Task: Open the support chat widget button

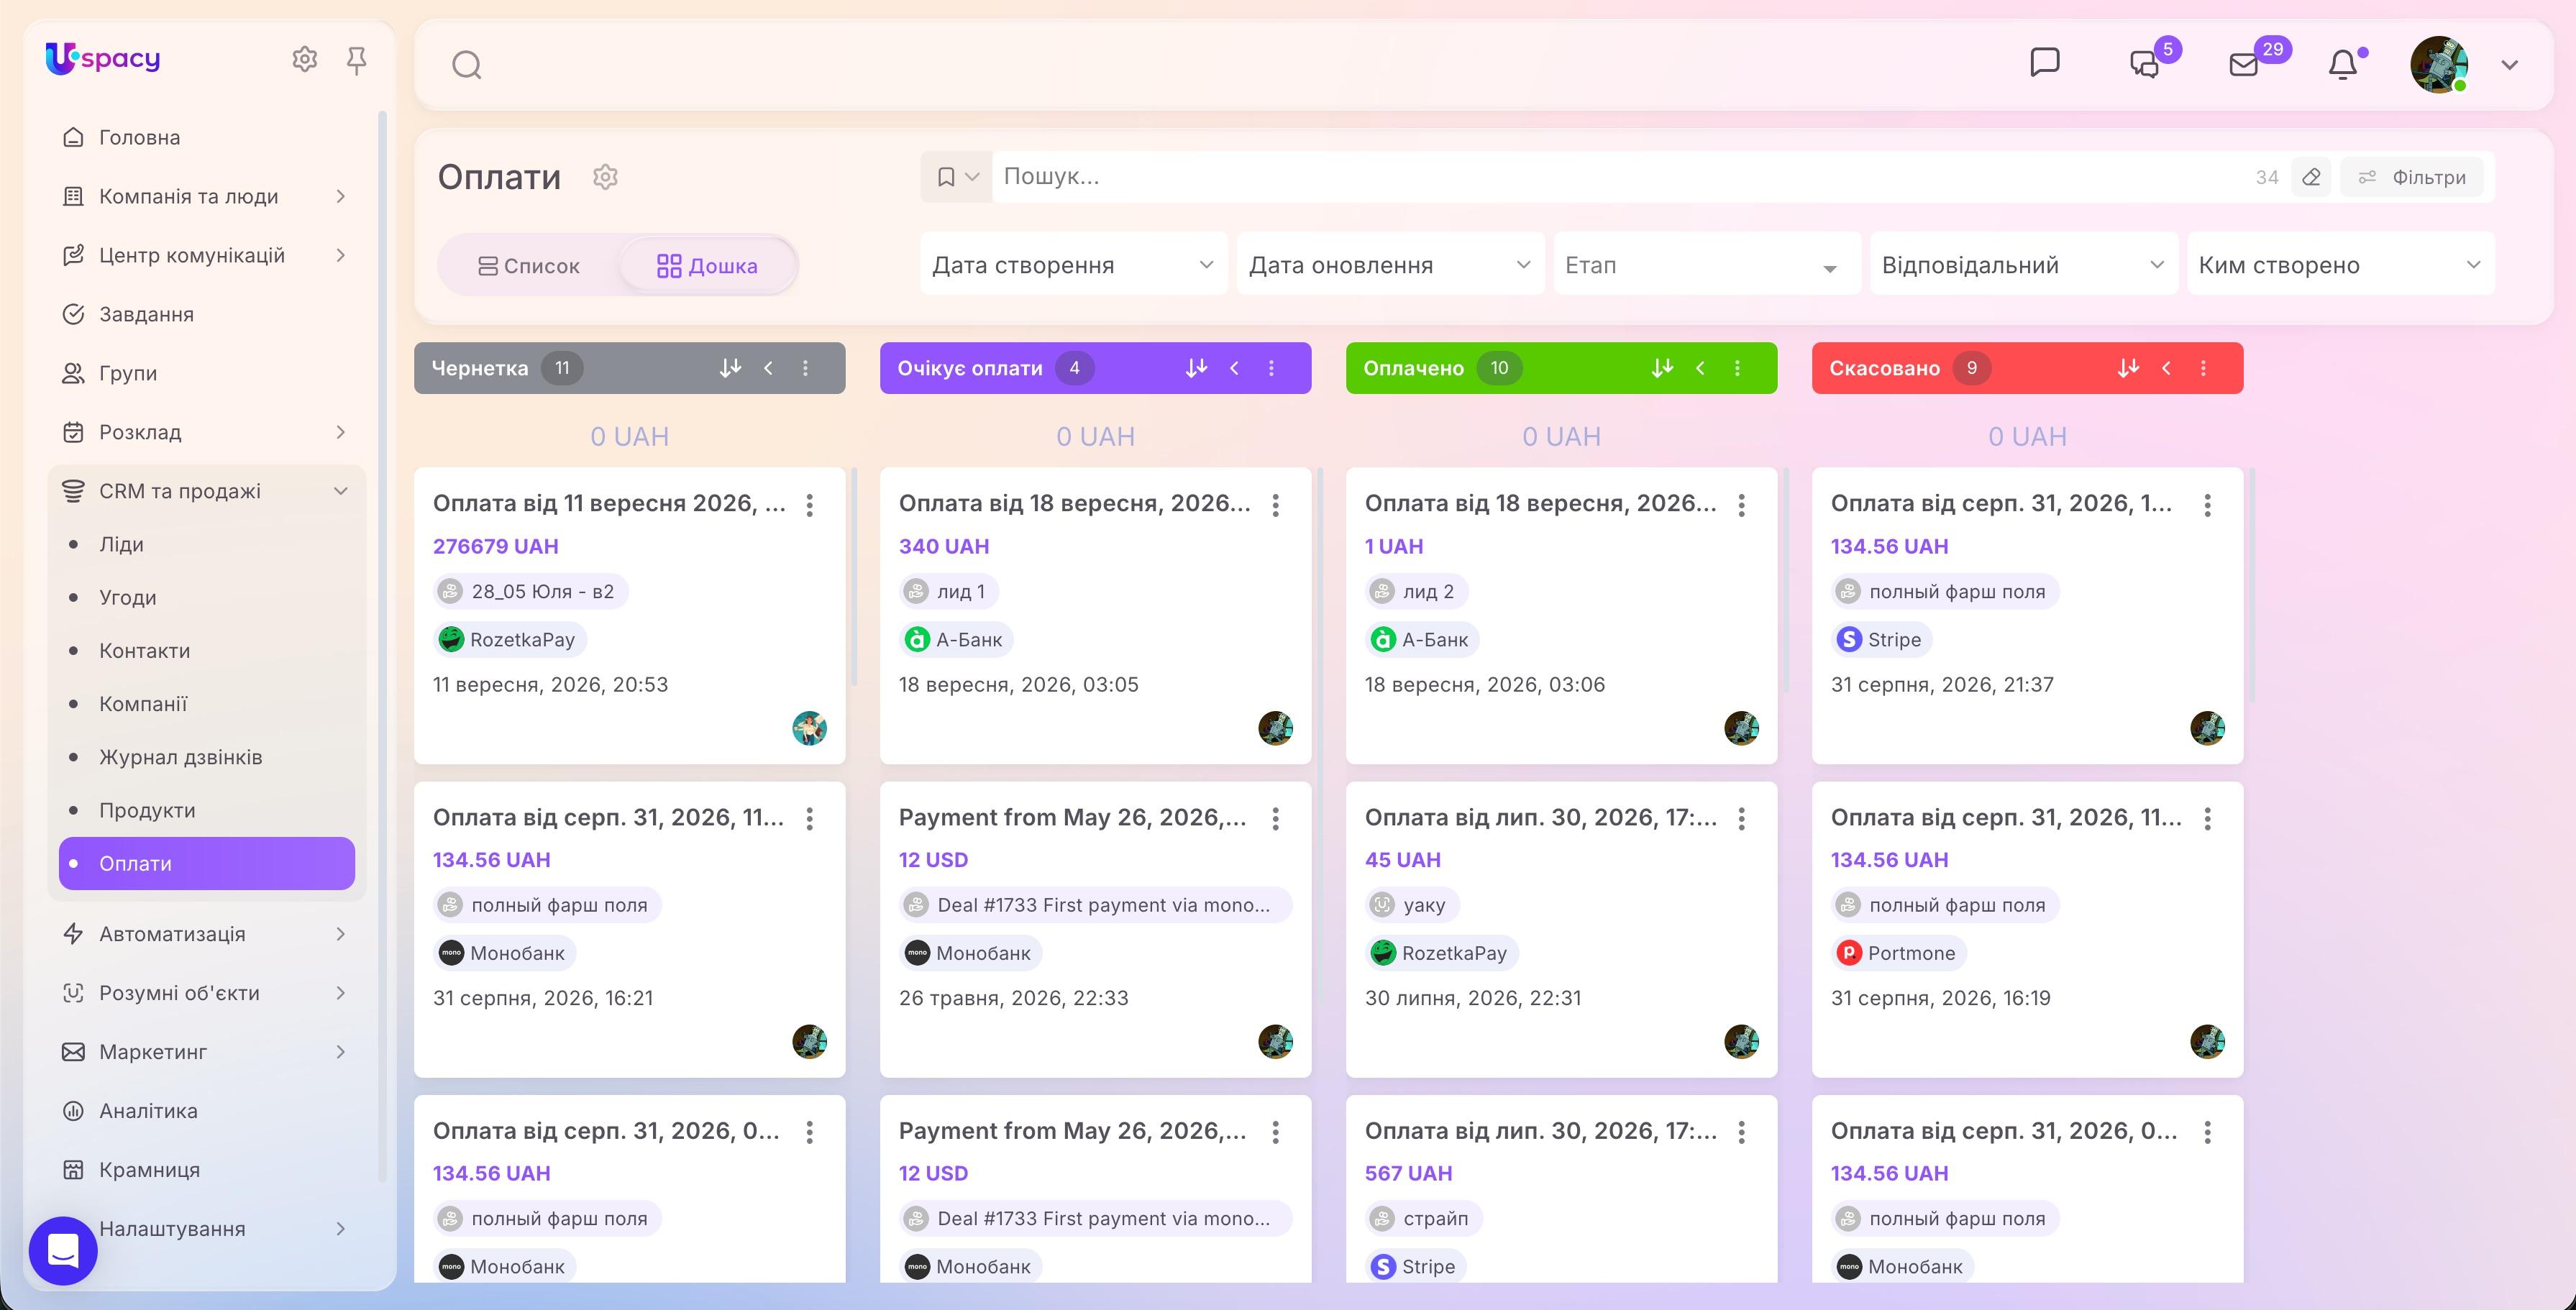Action: click(63, 1250)
